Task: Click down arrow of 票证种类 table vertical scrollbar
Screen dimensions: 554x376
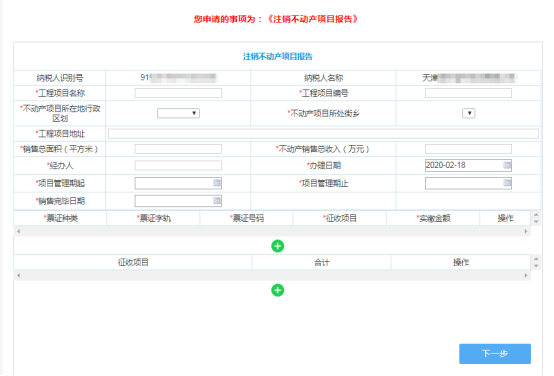Action: (x=536, y=222)
